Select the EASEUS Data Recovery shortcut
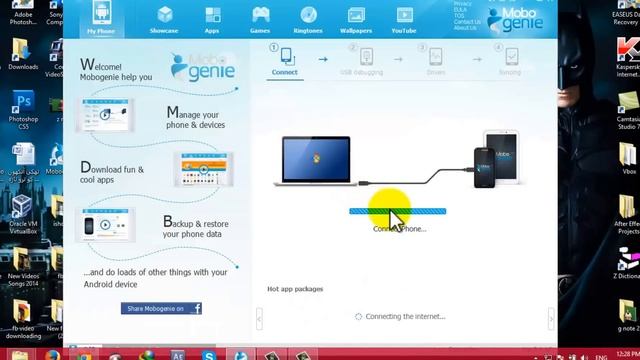The image size is (640, 360). (x=627, y=12)
